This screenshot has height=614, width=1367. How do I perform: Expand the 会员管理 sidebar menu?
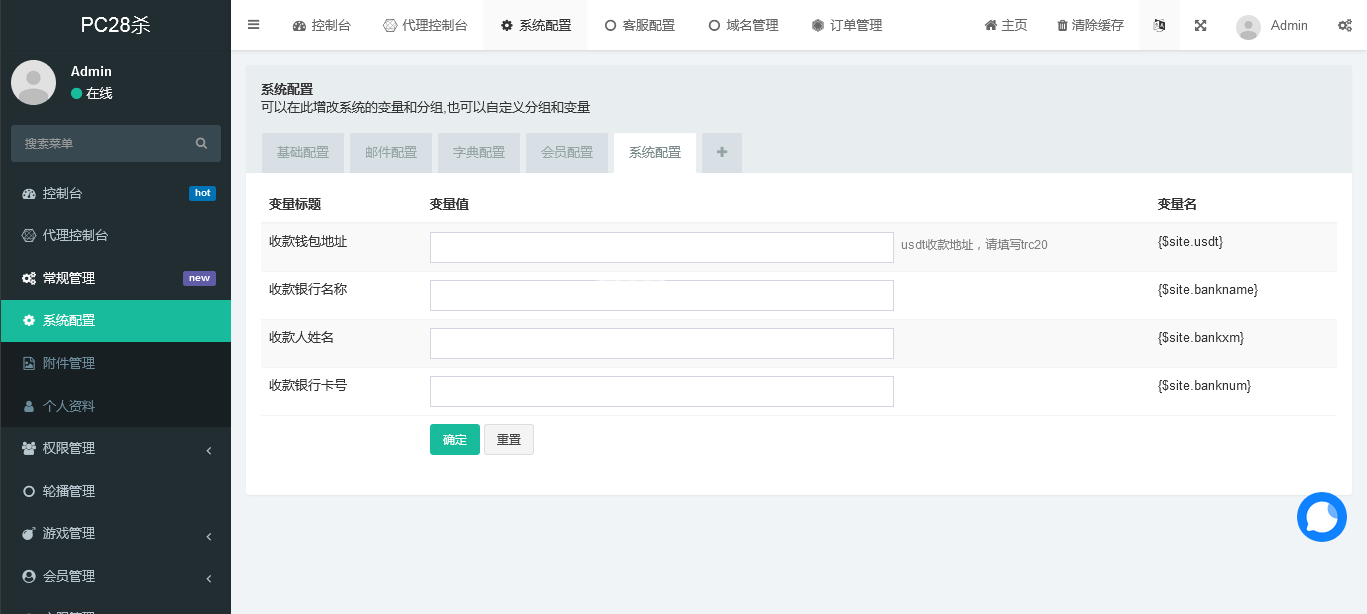(70, 576)
